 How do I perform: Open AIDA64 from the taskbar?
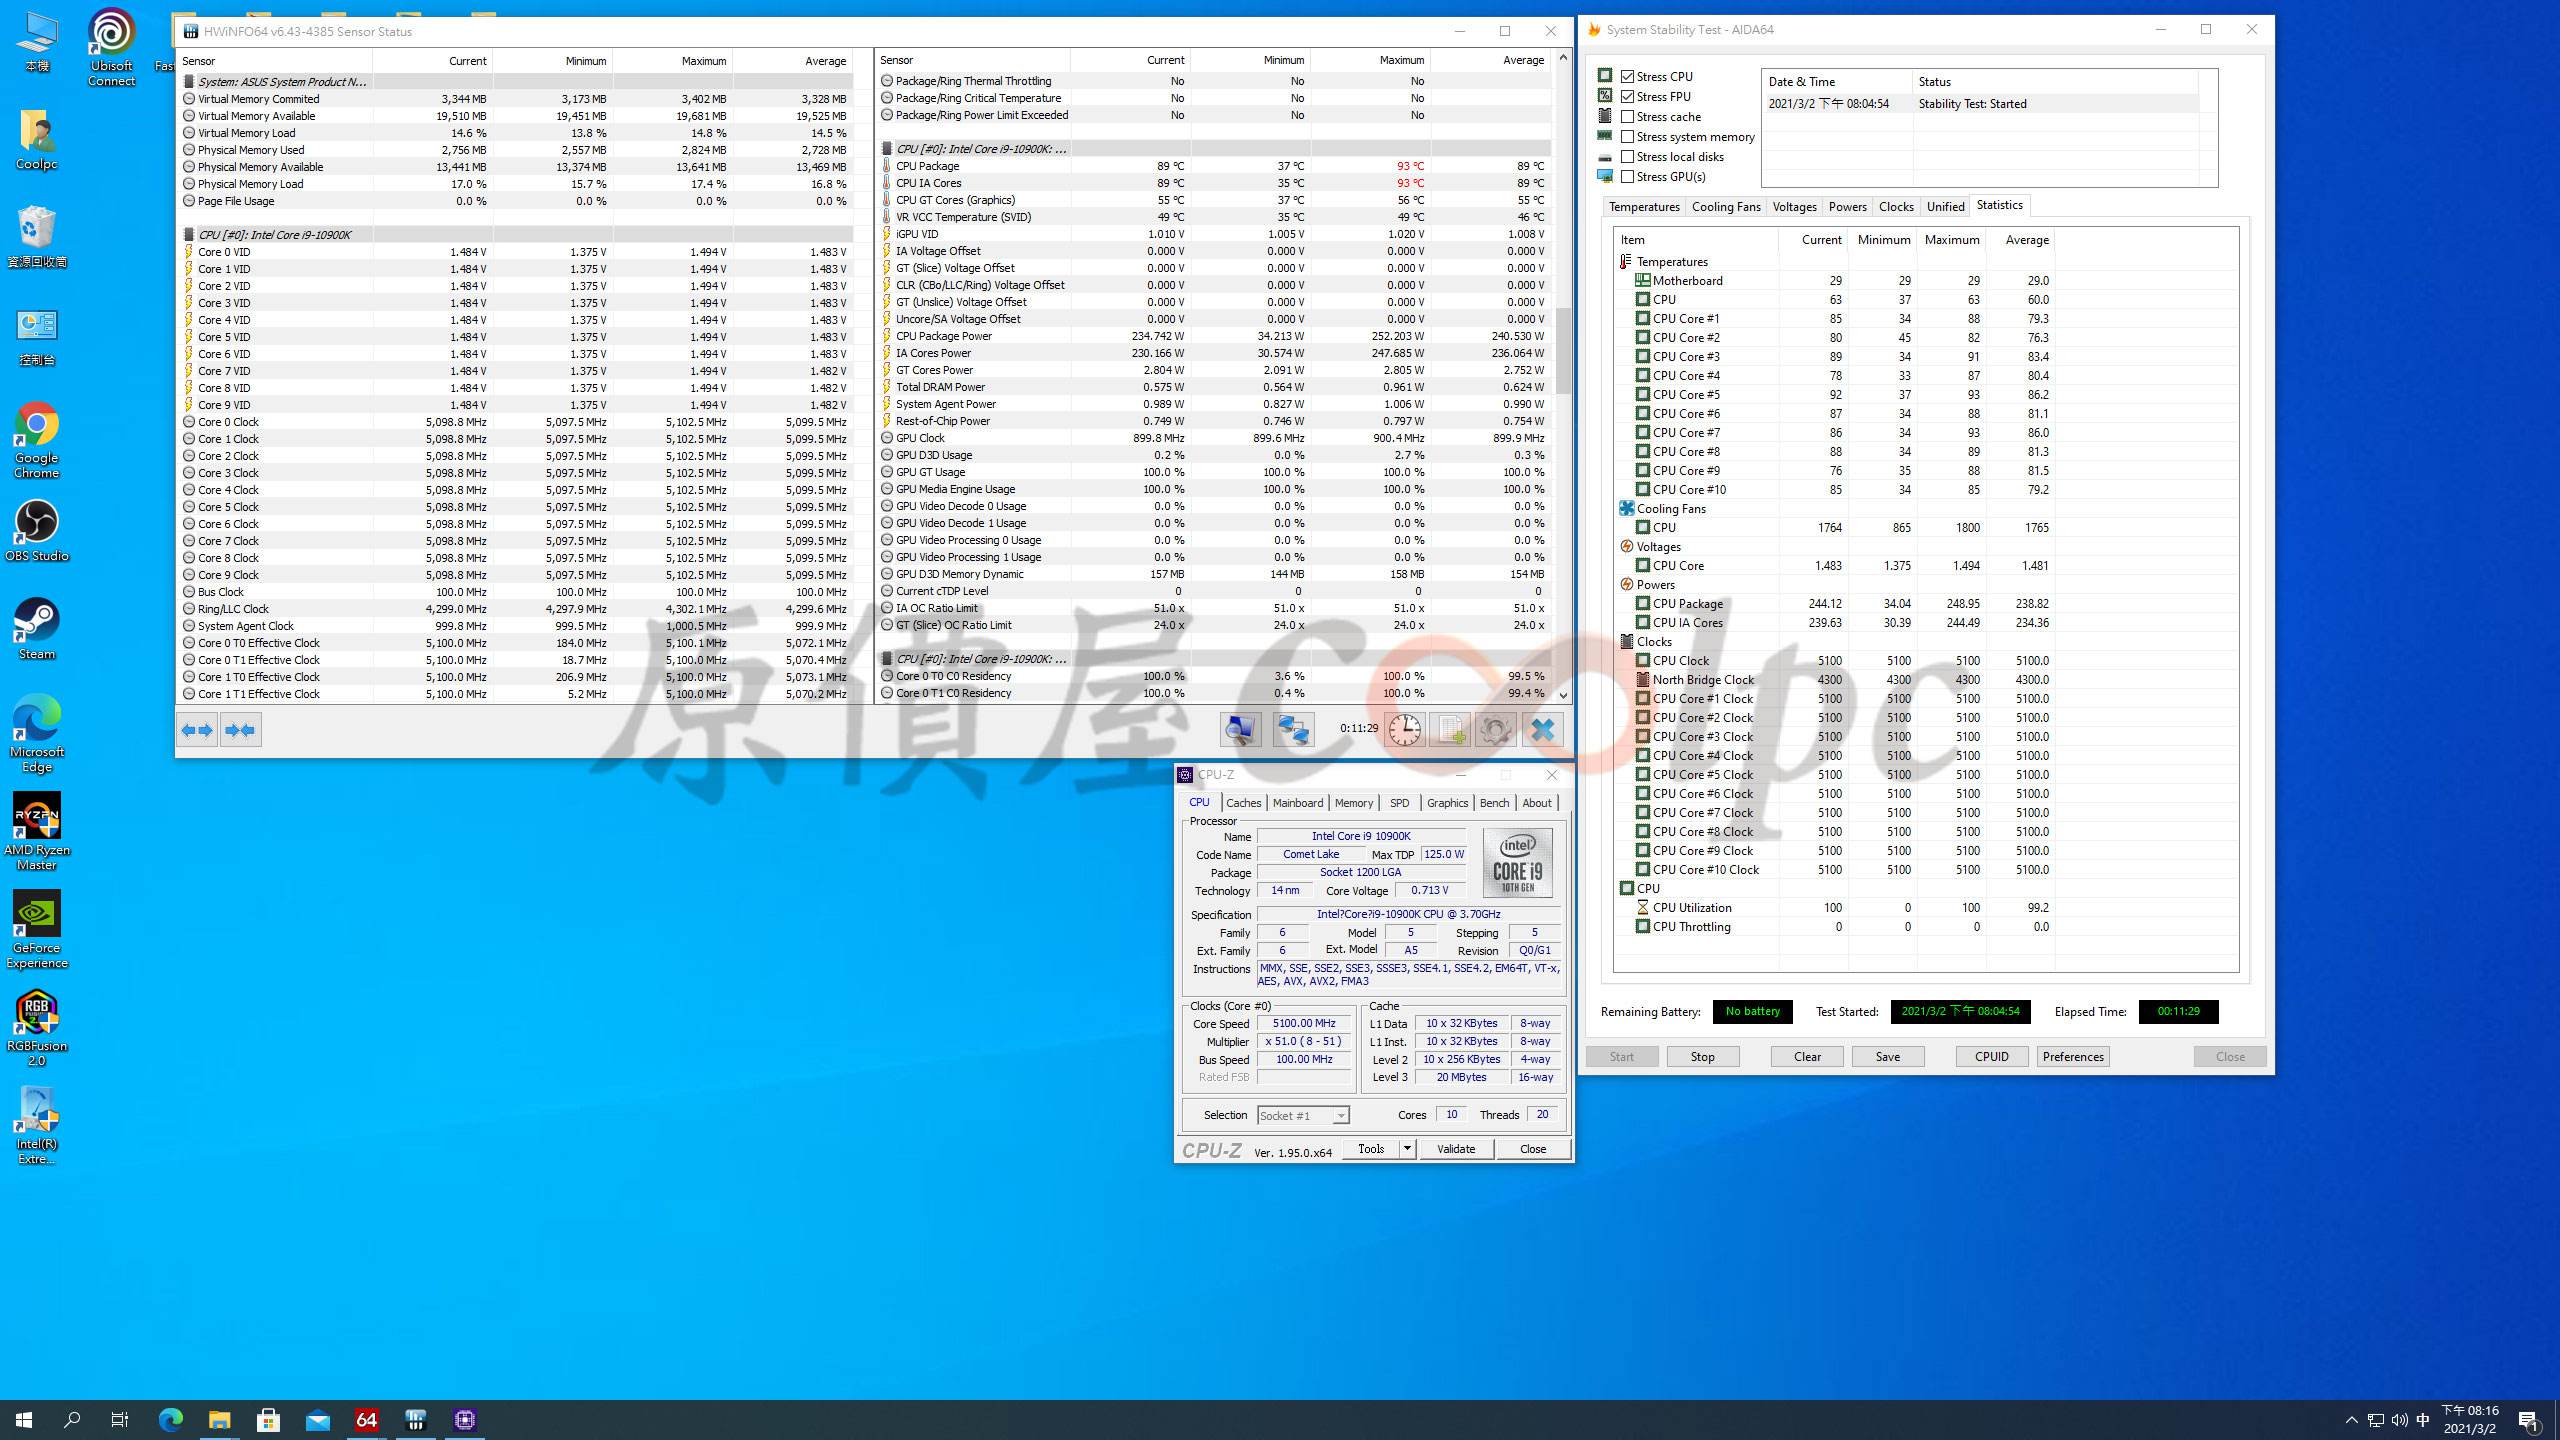pos(367,1419)
